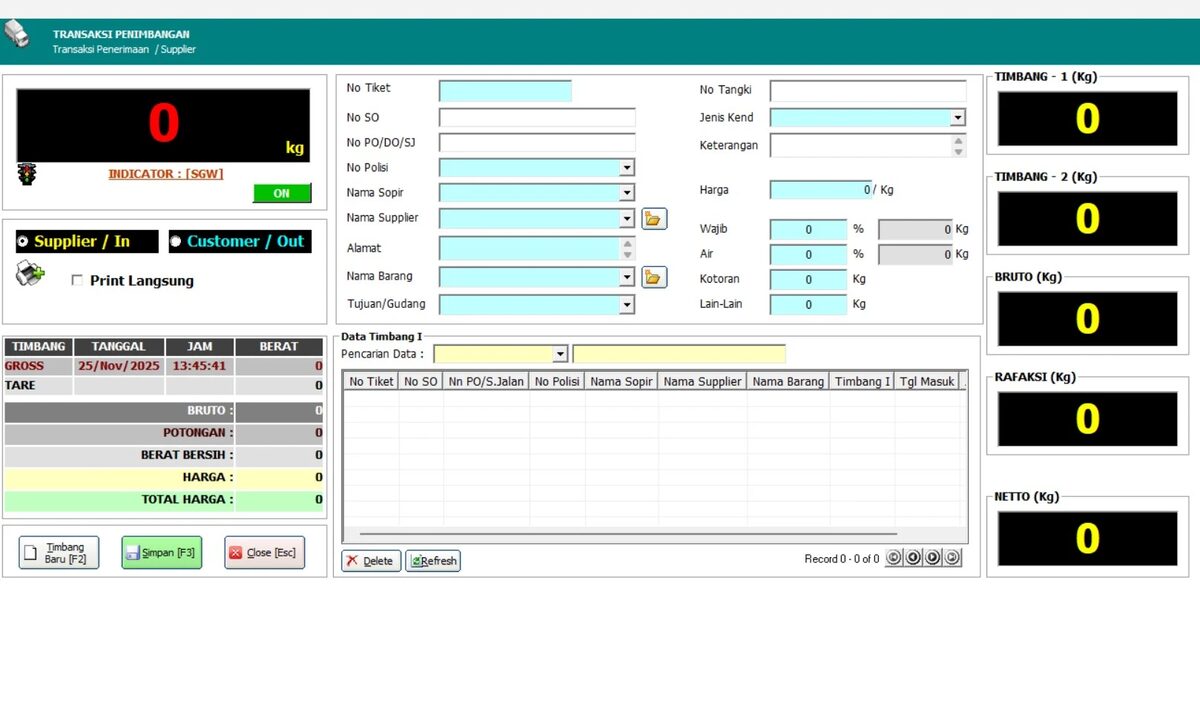Expand the Nama Sopir dropdown
Viewport: 1200px width, 727px height.
click(627, 193)
